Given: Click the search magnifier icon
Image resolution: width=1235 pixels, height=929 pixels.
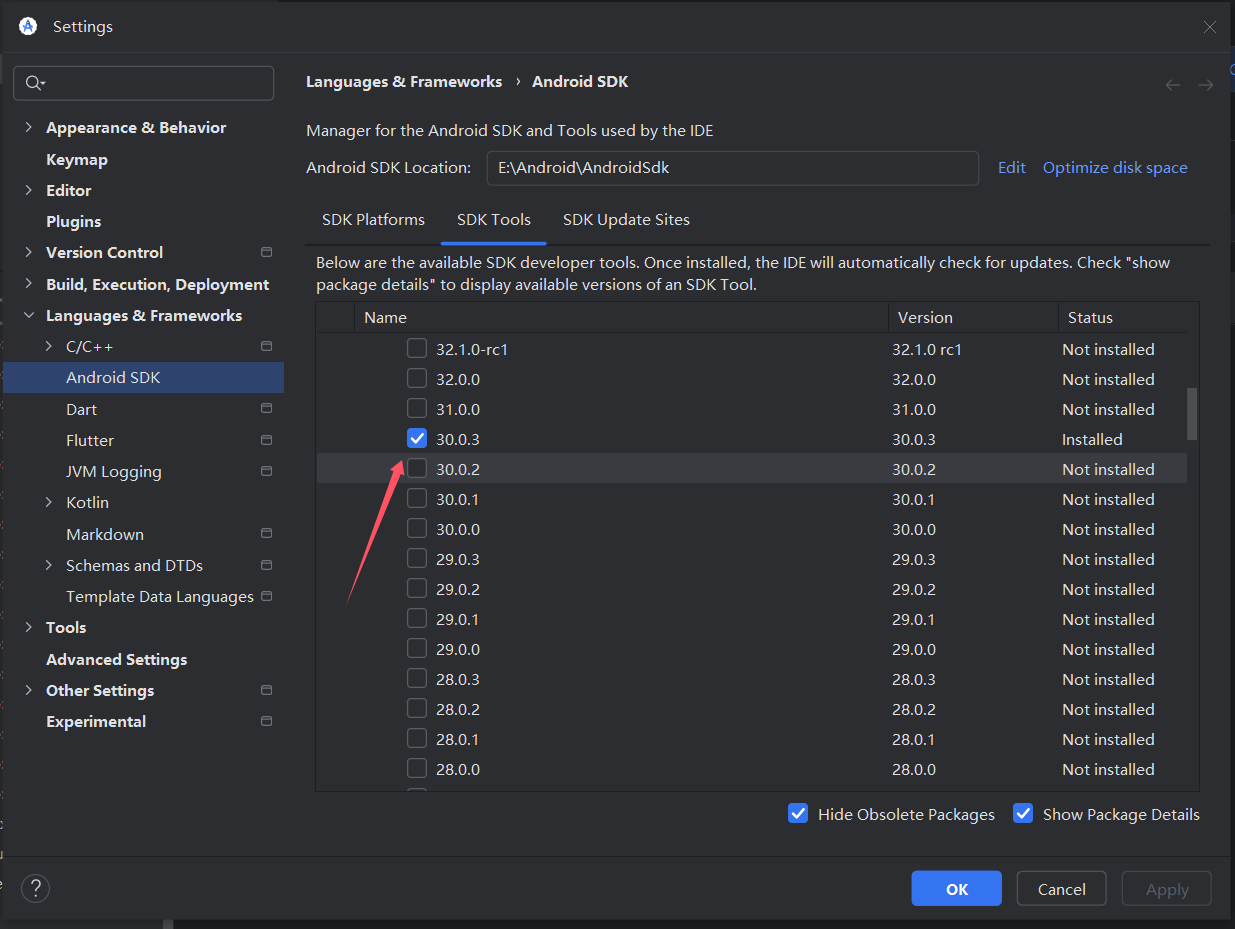Looking at the screenshot, I should pyautogui.click(x=34, y=83).
